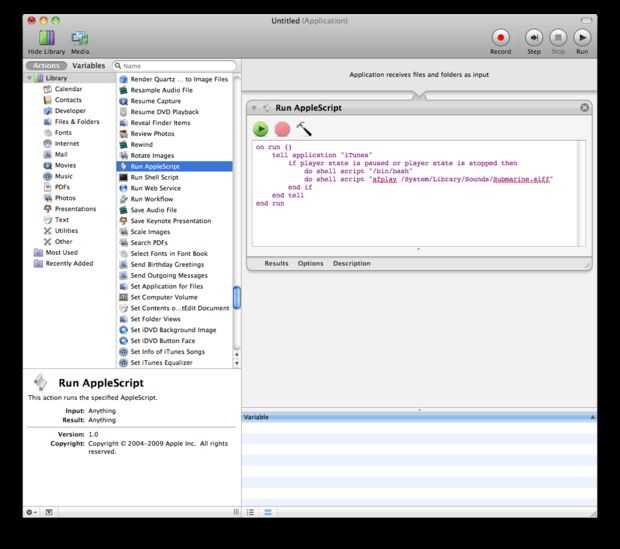Select the Music library category
Viewport: 620px width, 549px height.
tap(63, 176)
